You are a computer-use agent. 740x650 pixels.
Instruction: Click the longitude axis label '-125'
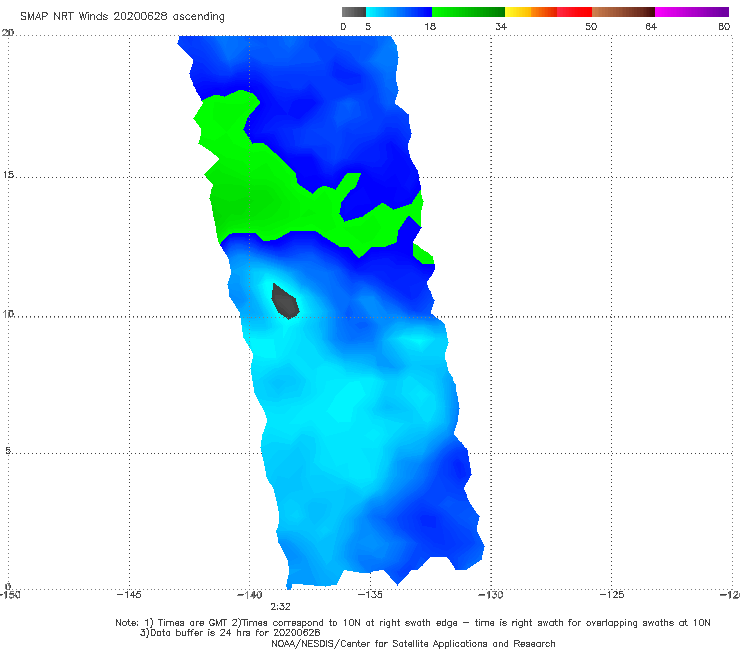coord(612,595)
